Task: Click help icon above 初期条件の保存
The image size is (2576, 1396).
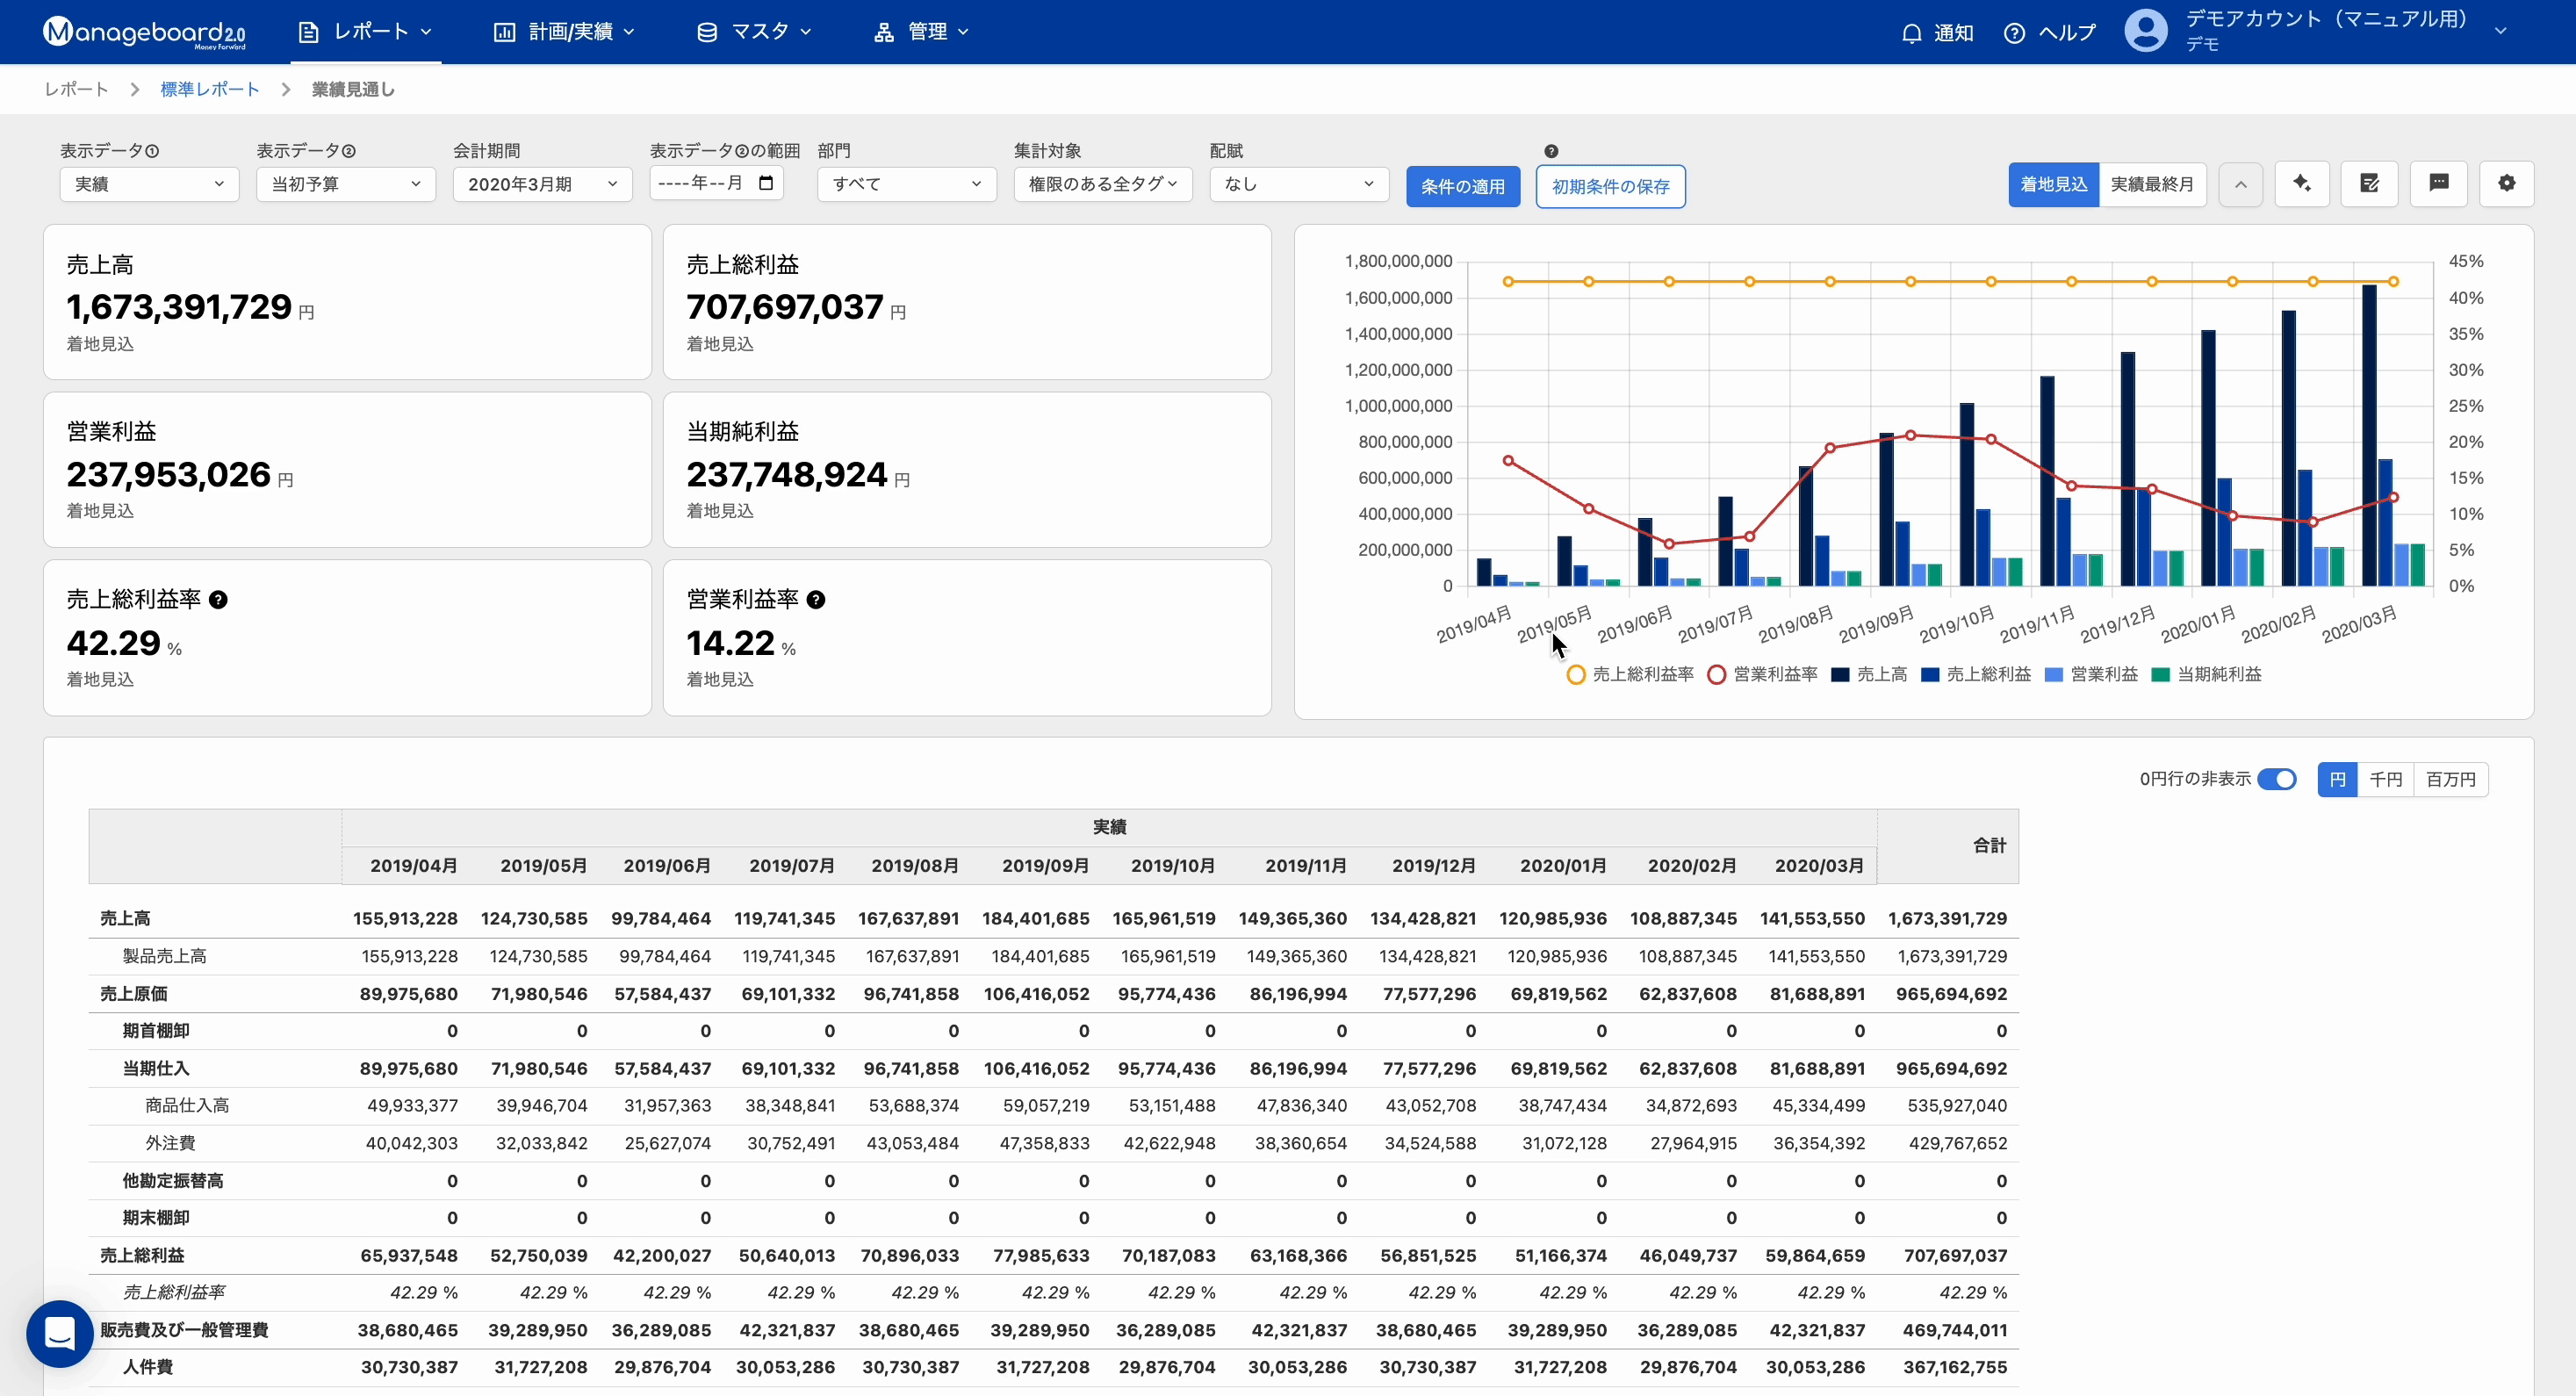Action: click(x=1550, y=151)
